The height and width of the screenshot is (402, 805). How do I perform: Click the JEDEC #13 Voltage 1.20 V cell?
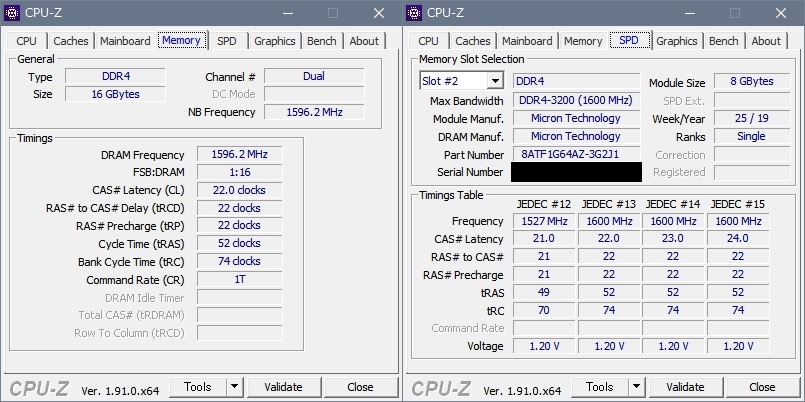point(609,346)
